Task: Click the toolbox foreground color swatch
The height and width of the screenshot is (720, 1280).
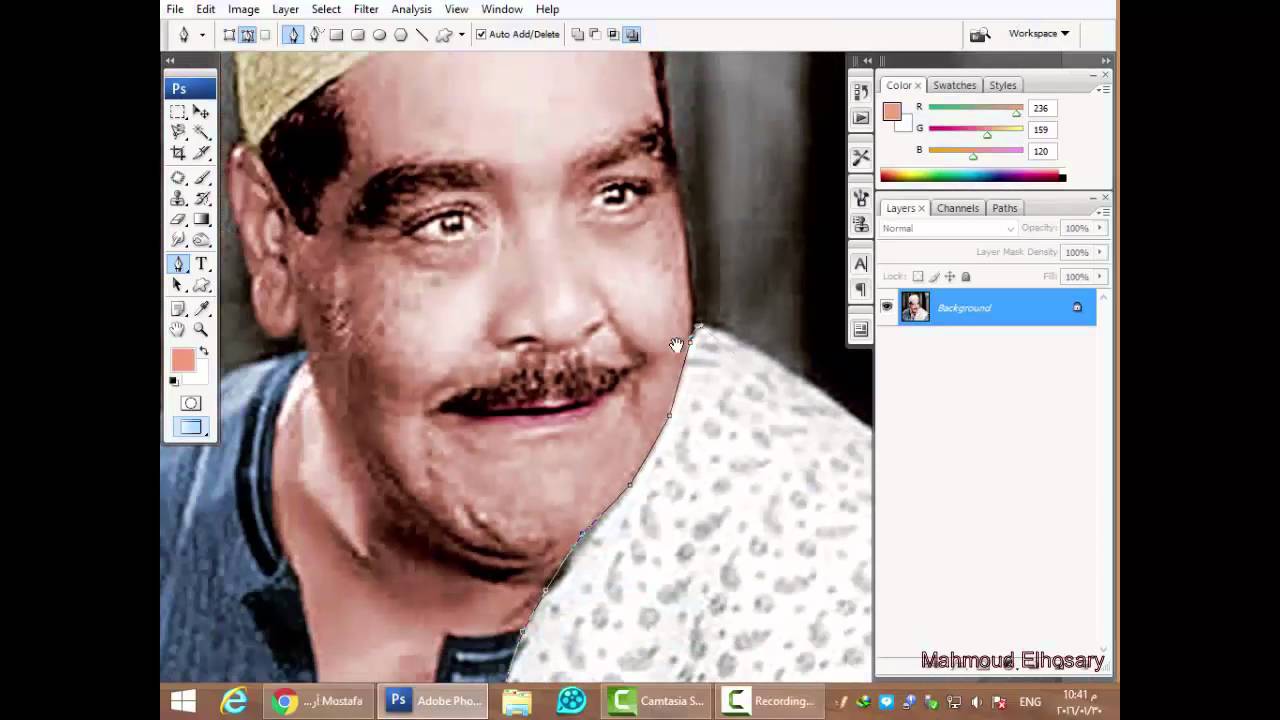Action: [182, 360]
